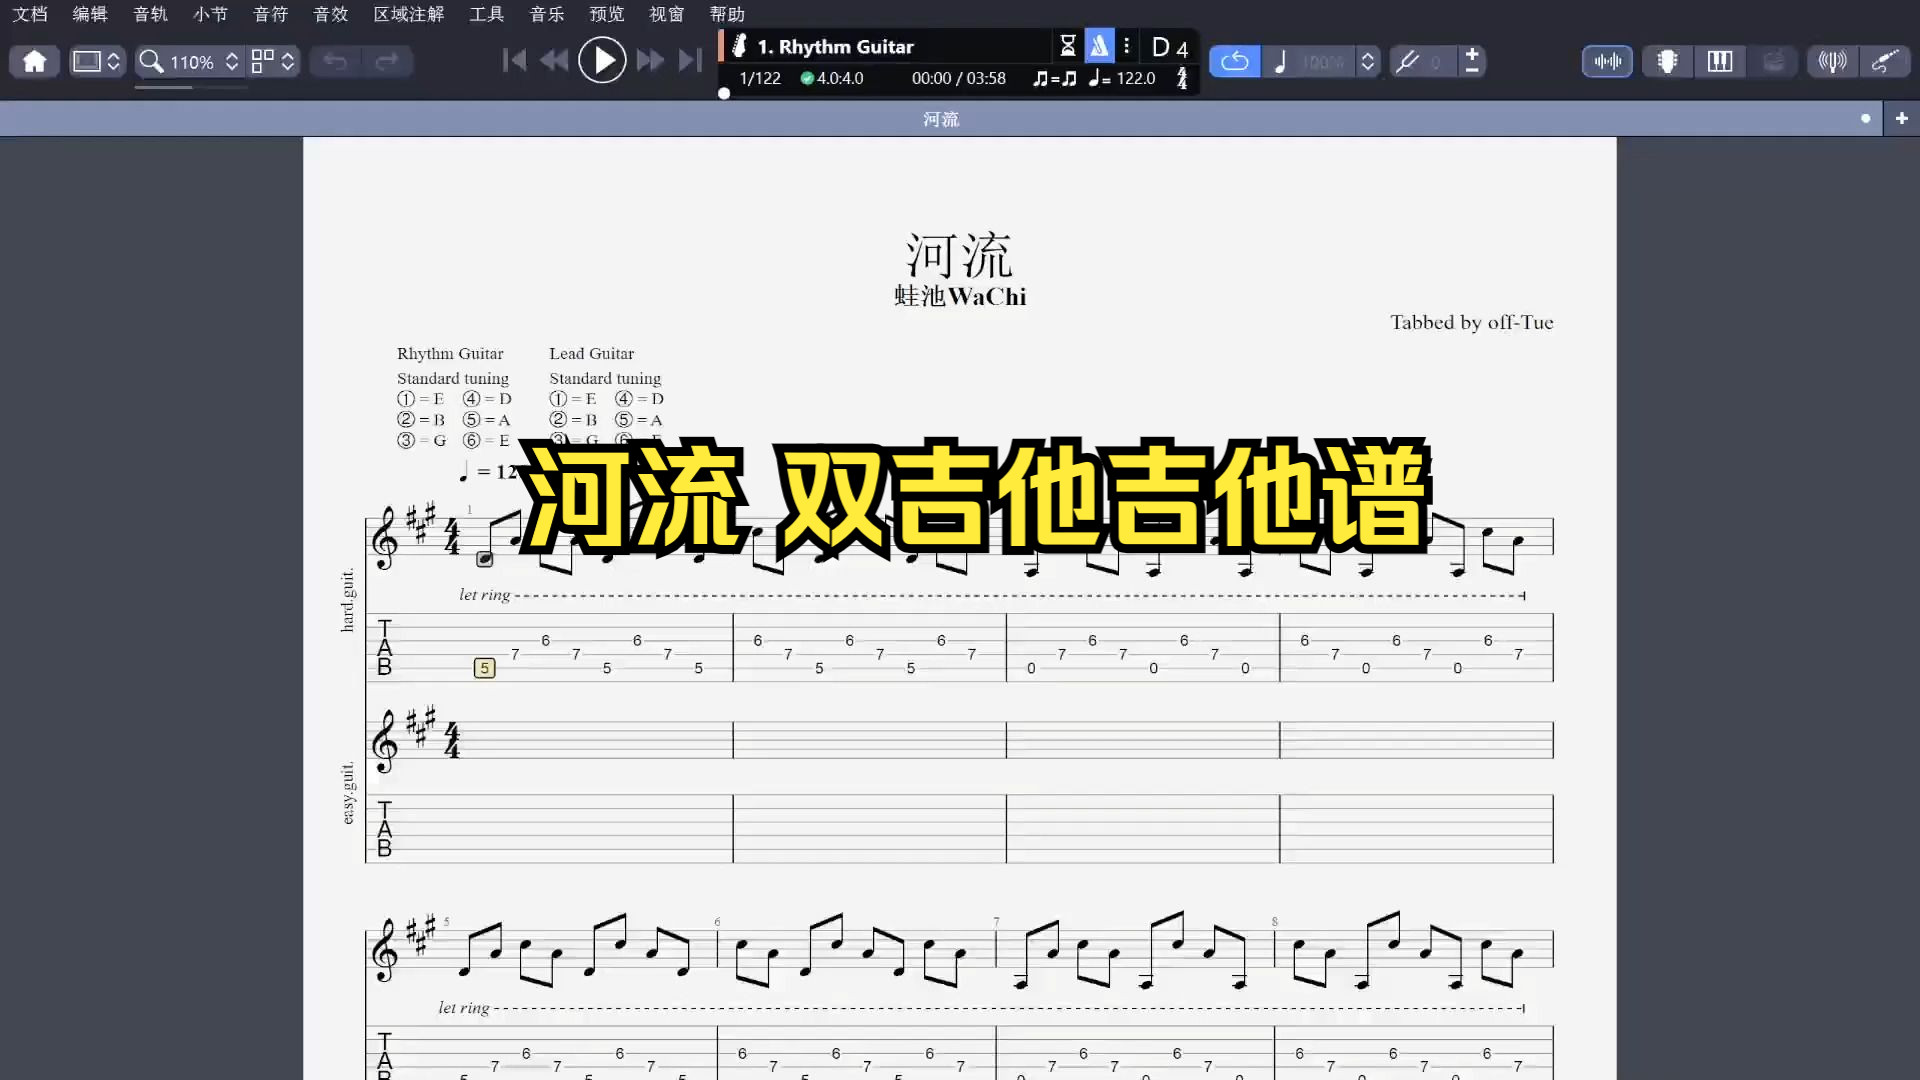Open the 小节 menu
Image resolution: width=1920 pixels, height=1080 pixels.
(x=210, y=14)
